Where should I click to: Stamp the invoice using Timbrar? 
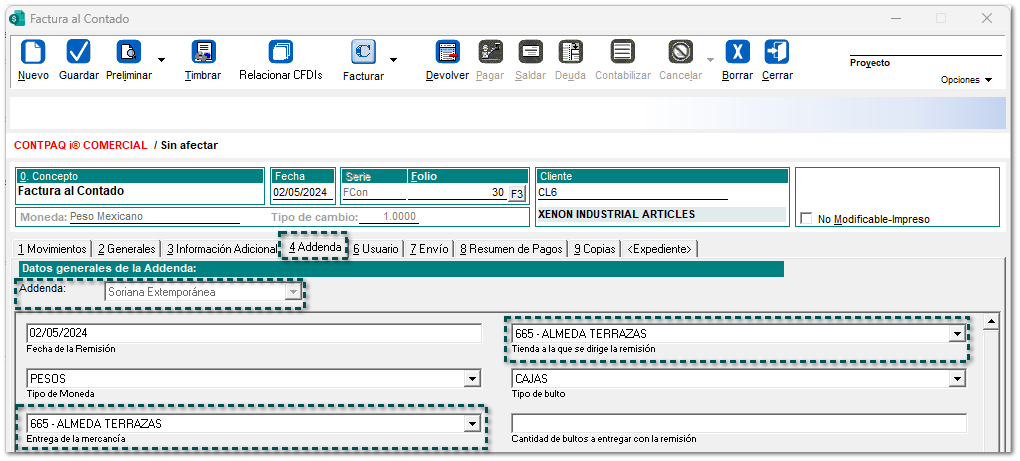pyautogui.click(x=203, y=52)
